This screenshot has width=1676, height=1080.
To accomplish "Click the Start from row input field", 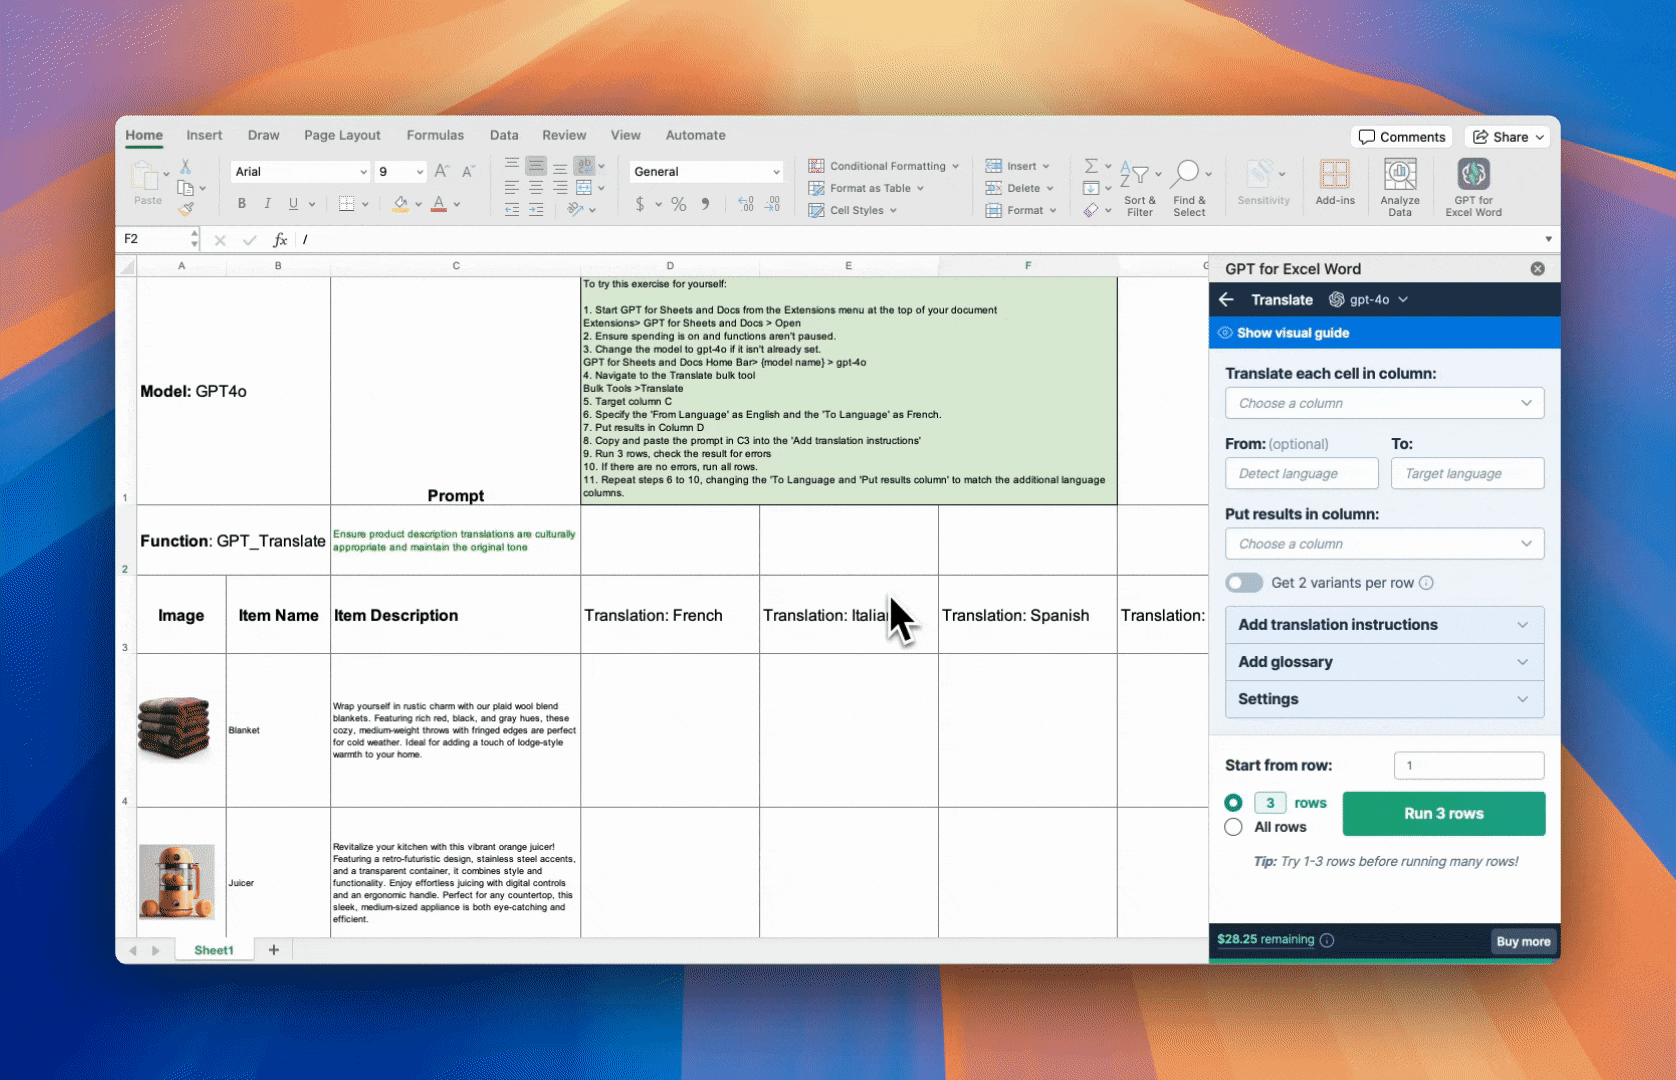I will pyautogui.click(x=1468, y=766).
